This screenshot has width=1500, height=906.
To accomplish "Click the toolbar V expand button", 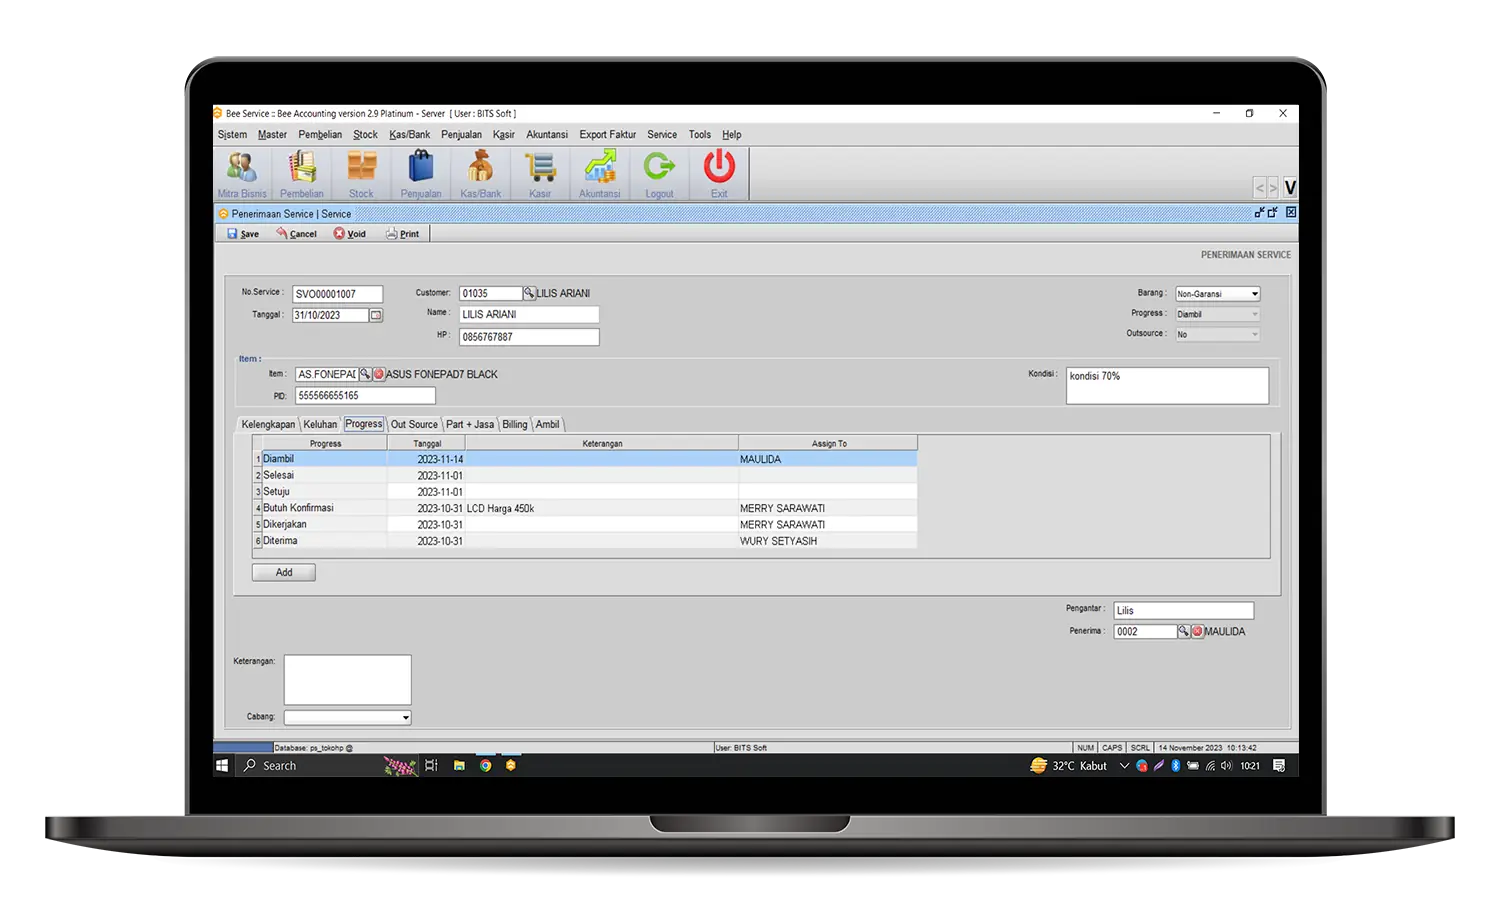I will 1290,188.
